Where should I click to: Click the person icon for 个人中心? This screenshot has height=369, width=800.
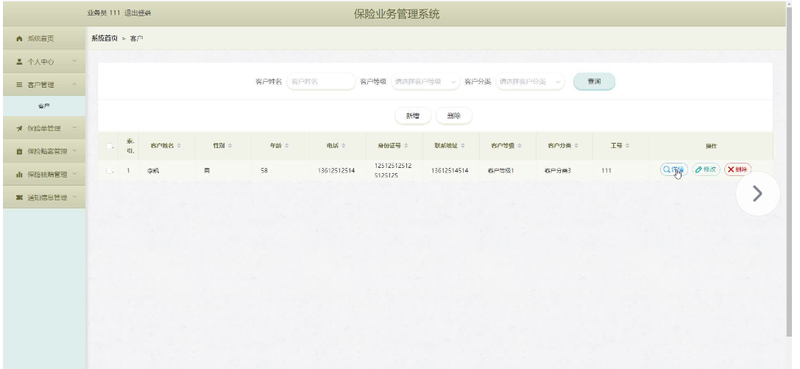[x=19, y=62]
